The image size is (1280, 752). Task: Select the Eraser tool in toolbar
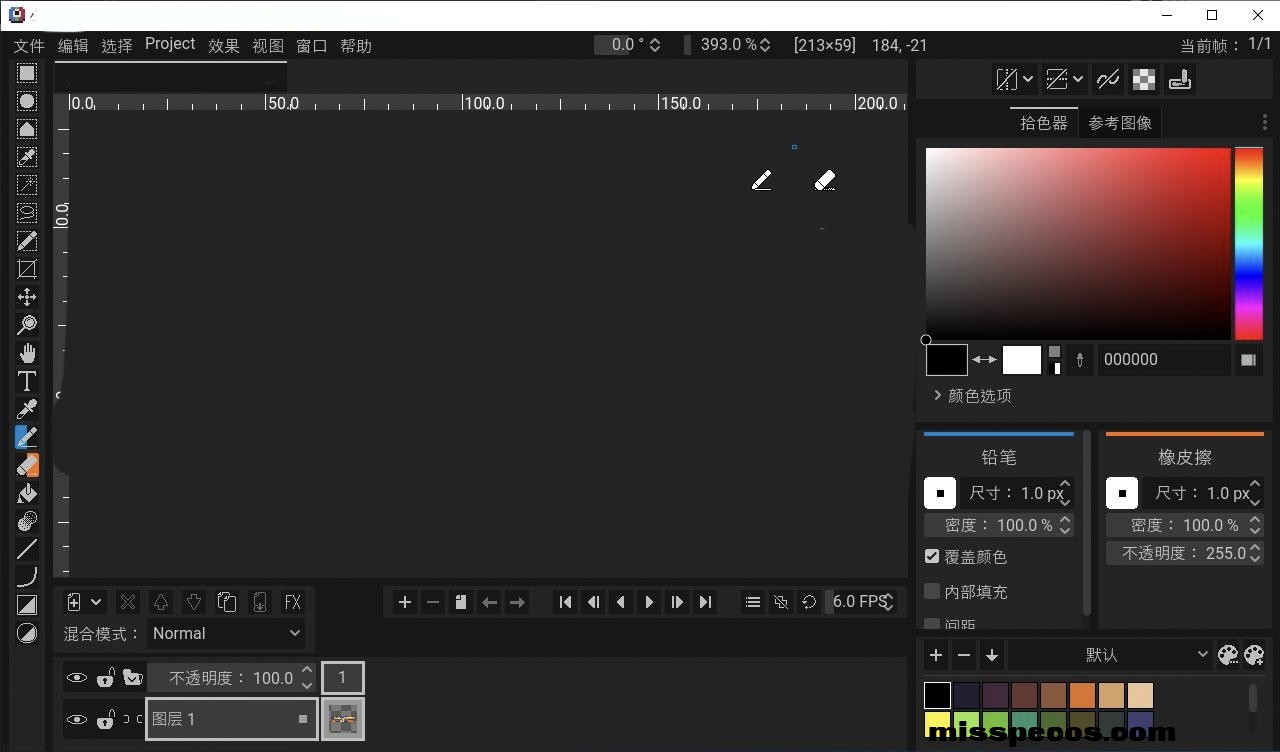click(x=27, y=465)
